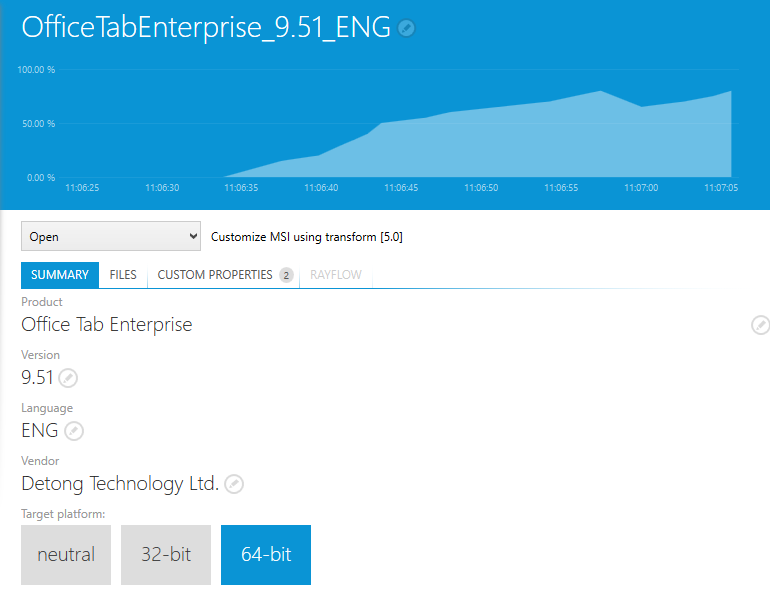770x605 pixels.
Task: Click the edit pencil next to Version 9.51
Action: 68,378
